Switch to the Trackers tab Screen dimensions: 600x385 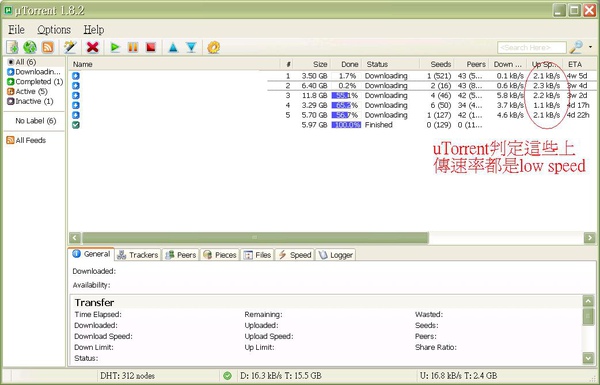(138, 255)
